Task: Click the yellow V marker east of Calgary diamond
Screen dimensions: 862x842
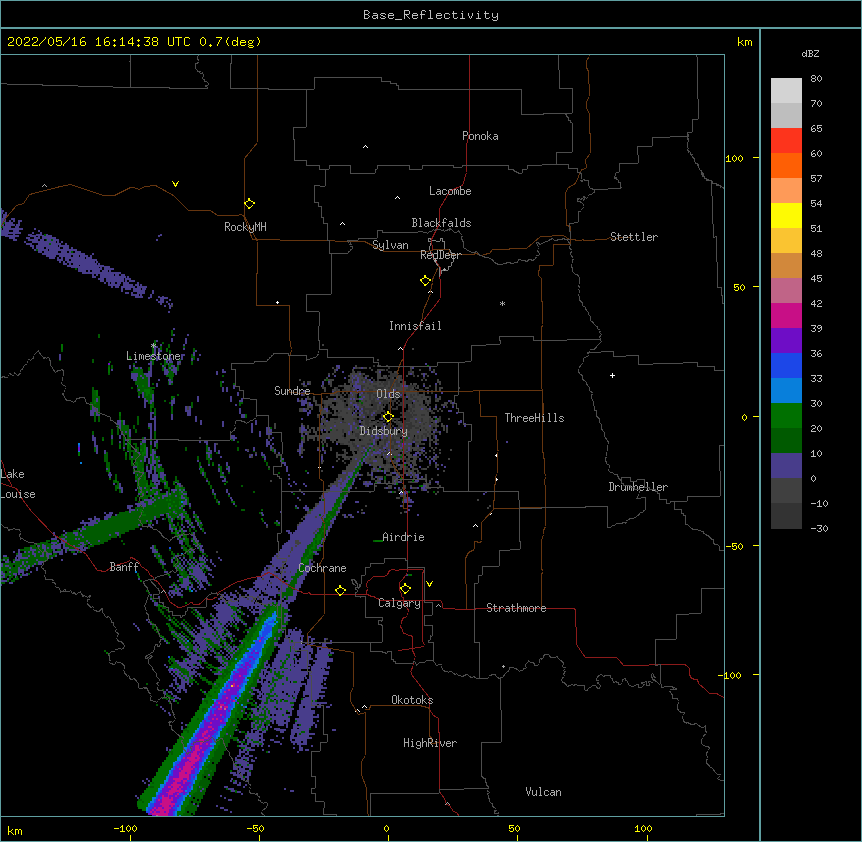Action: 429,584
